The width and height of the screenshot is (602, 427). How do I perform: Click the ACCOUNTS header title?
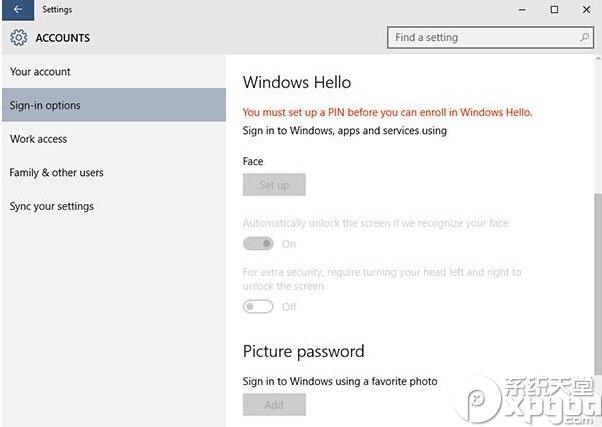(x=62, y=38)
